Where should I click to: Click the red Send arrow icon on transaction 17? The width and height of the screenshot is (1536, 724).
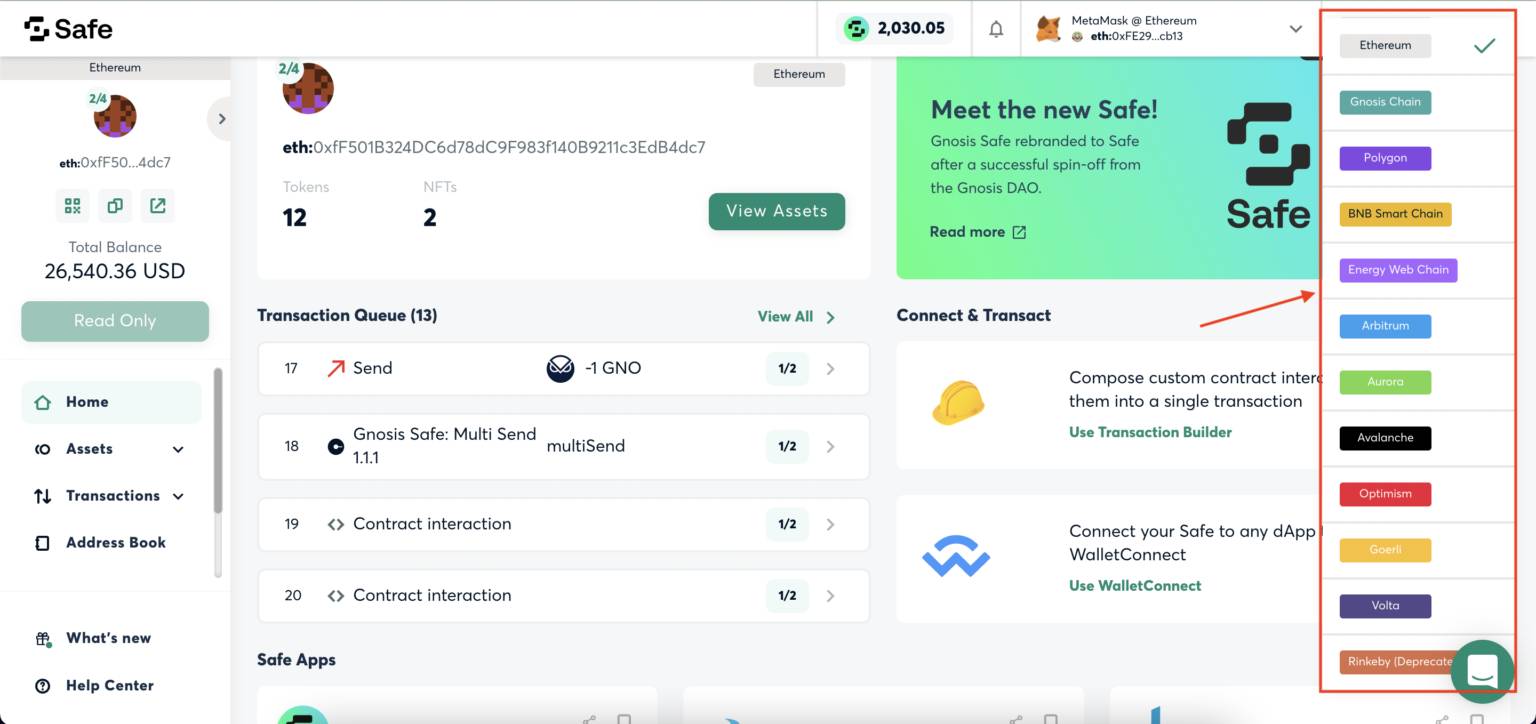[337, 368]
